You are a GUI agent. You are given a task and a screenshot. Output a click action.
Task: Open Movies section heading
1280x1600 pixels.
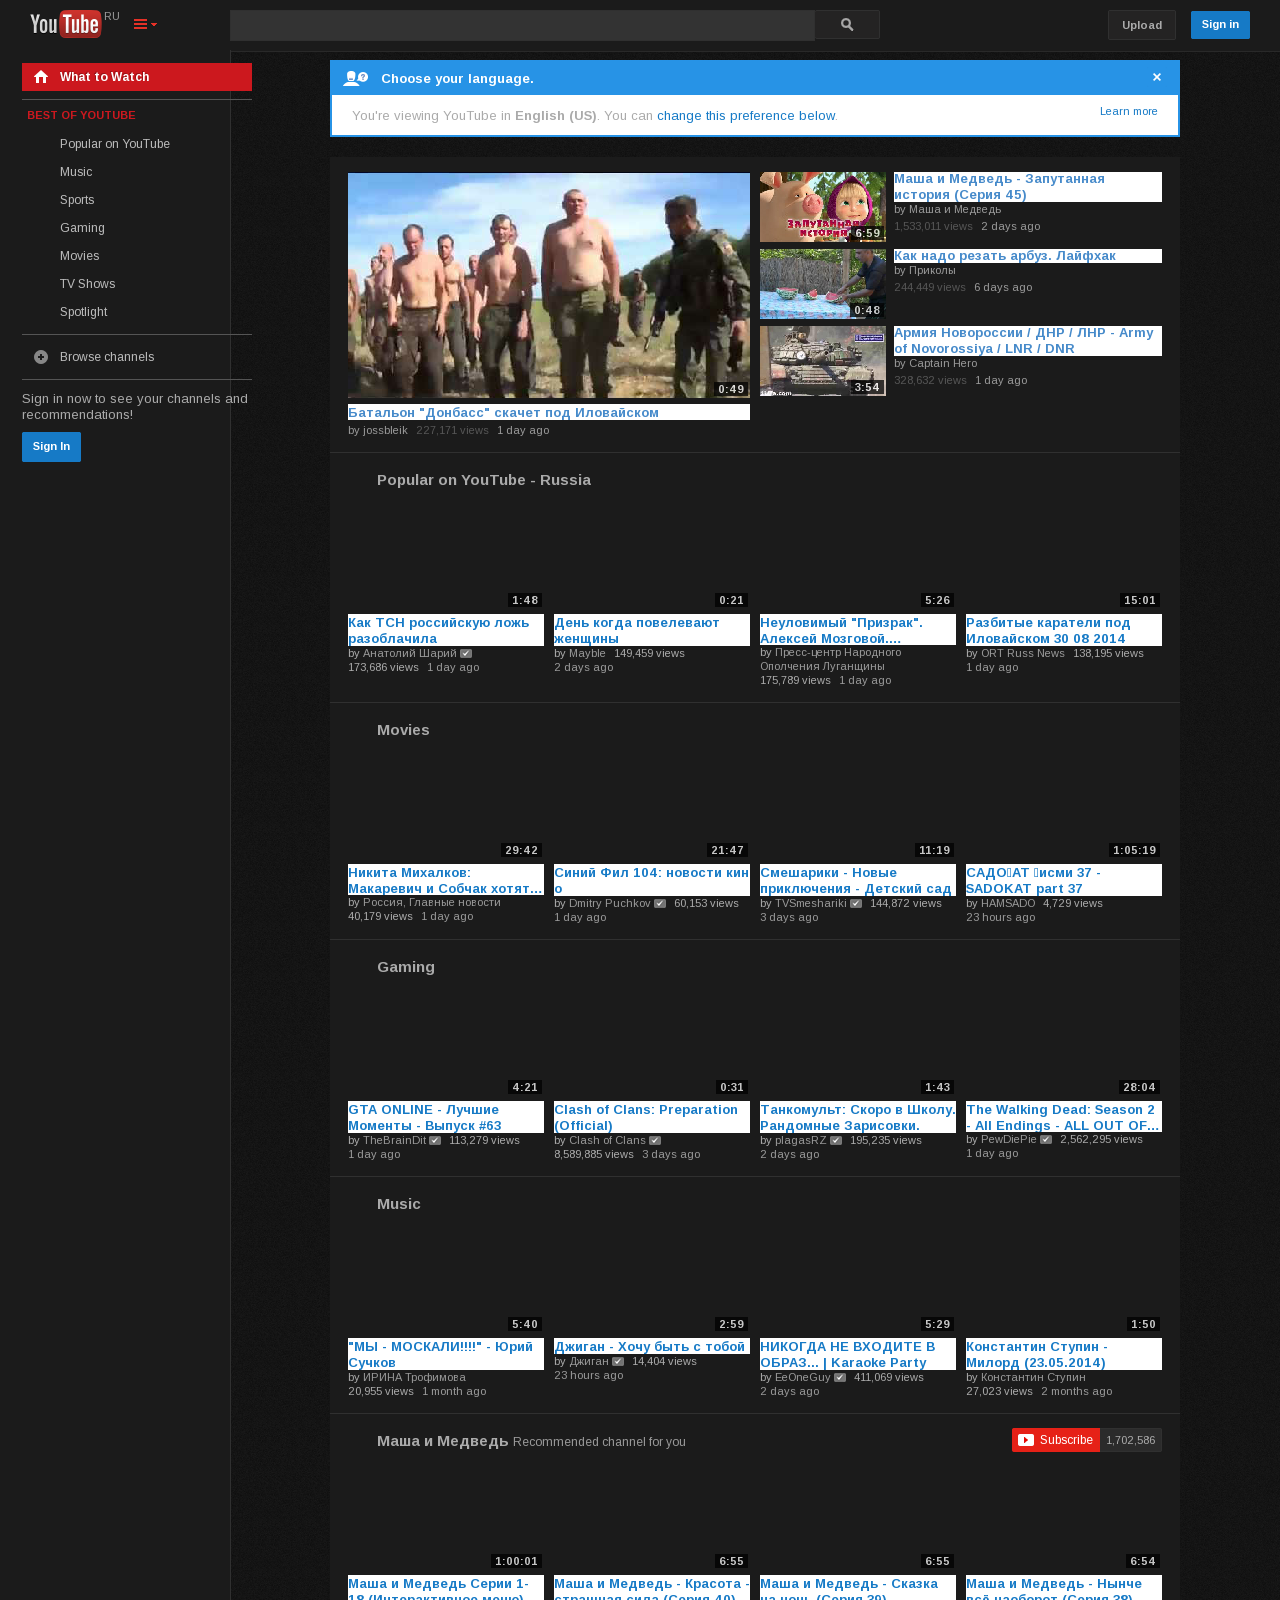[403, 730]
